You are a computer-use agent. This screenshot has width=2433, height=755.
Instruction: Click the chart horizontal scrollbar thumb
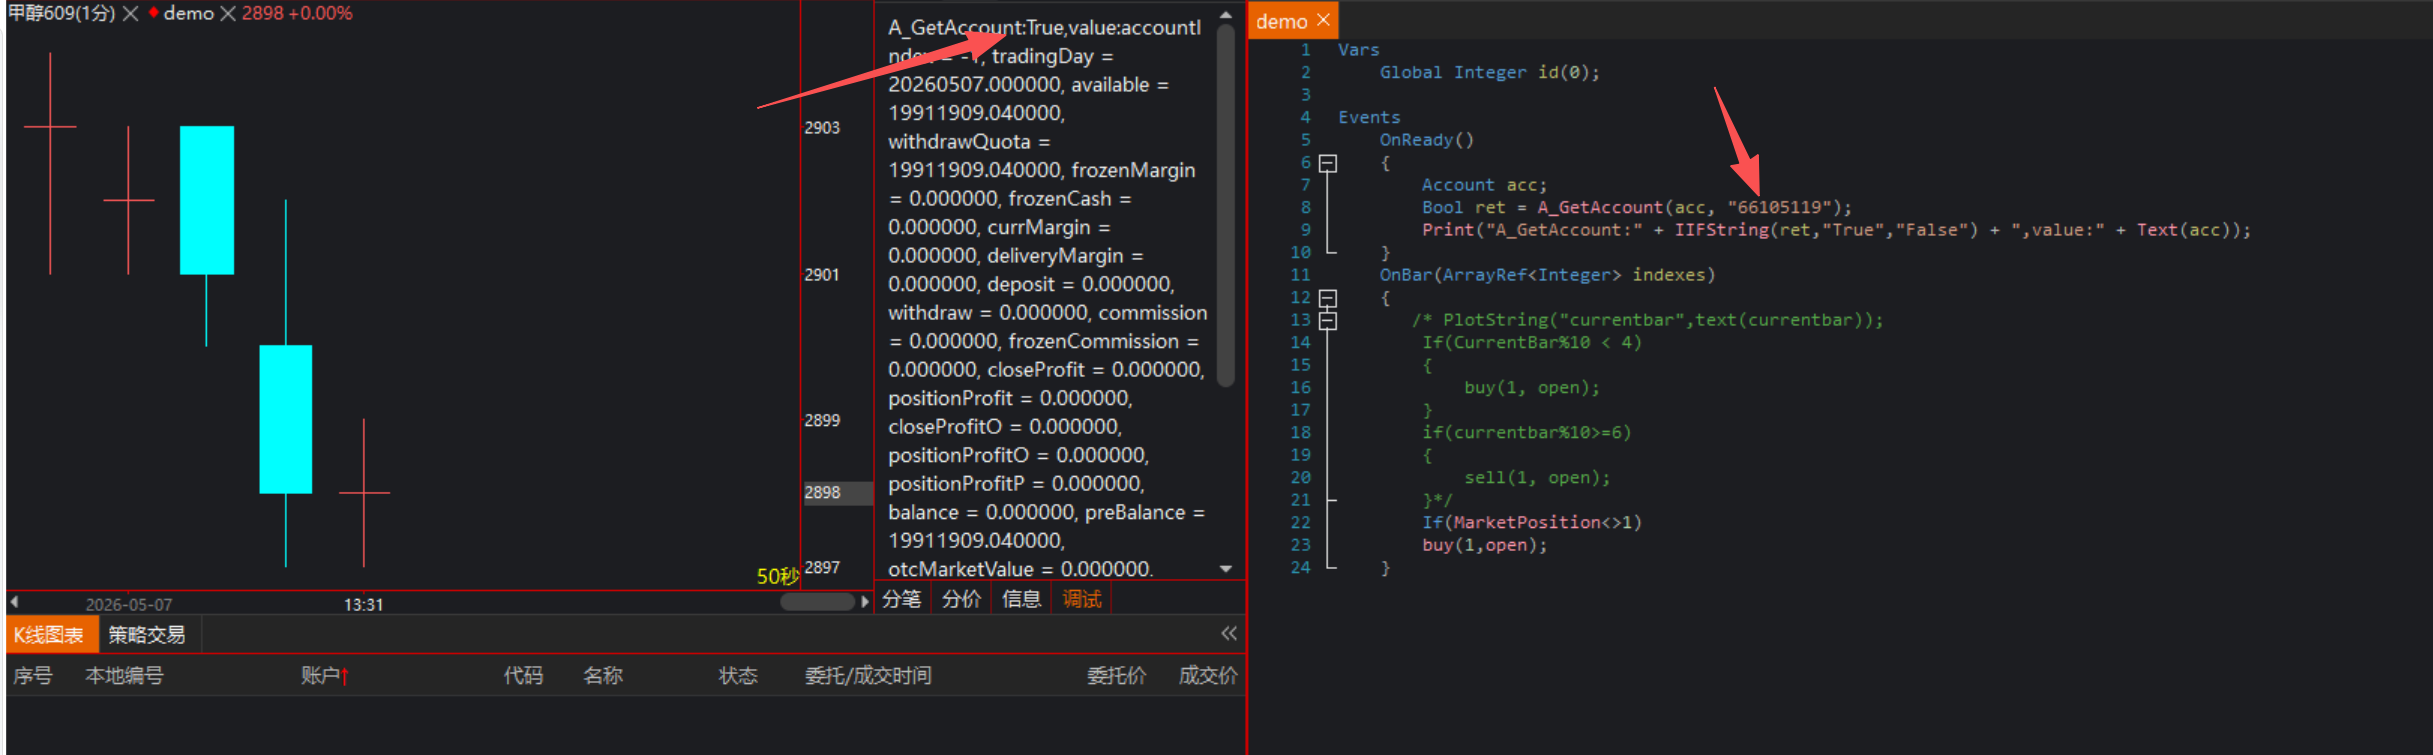coord(817,602)
